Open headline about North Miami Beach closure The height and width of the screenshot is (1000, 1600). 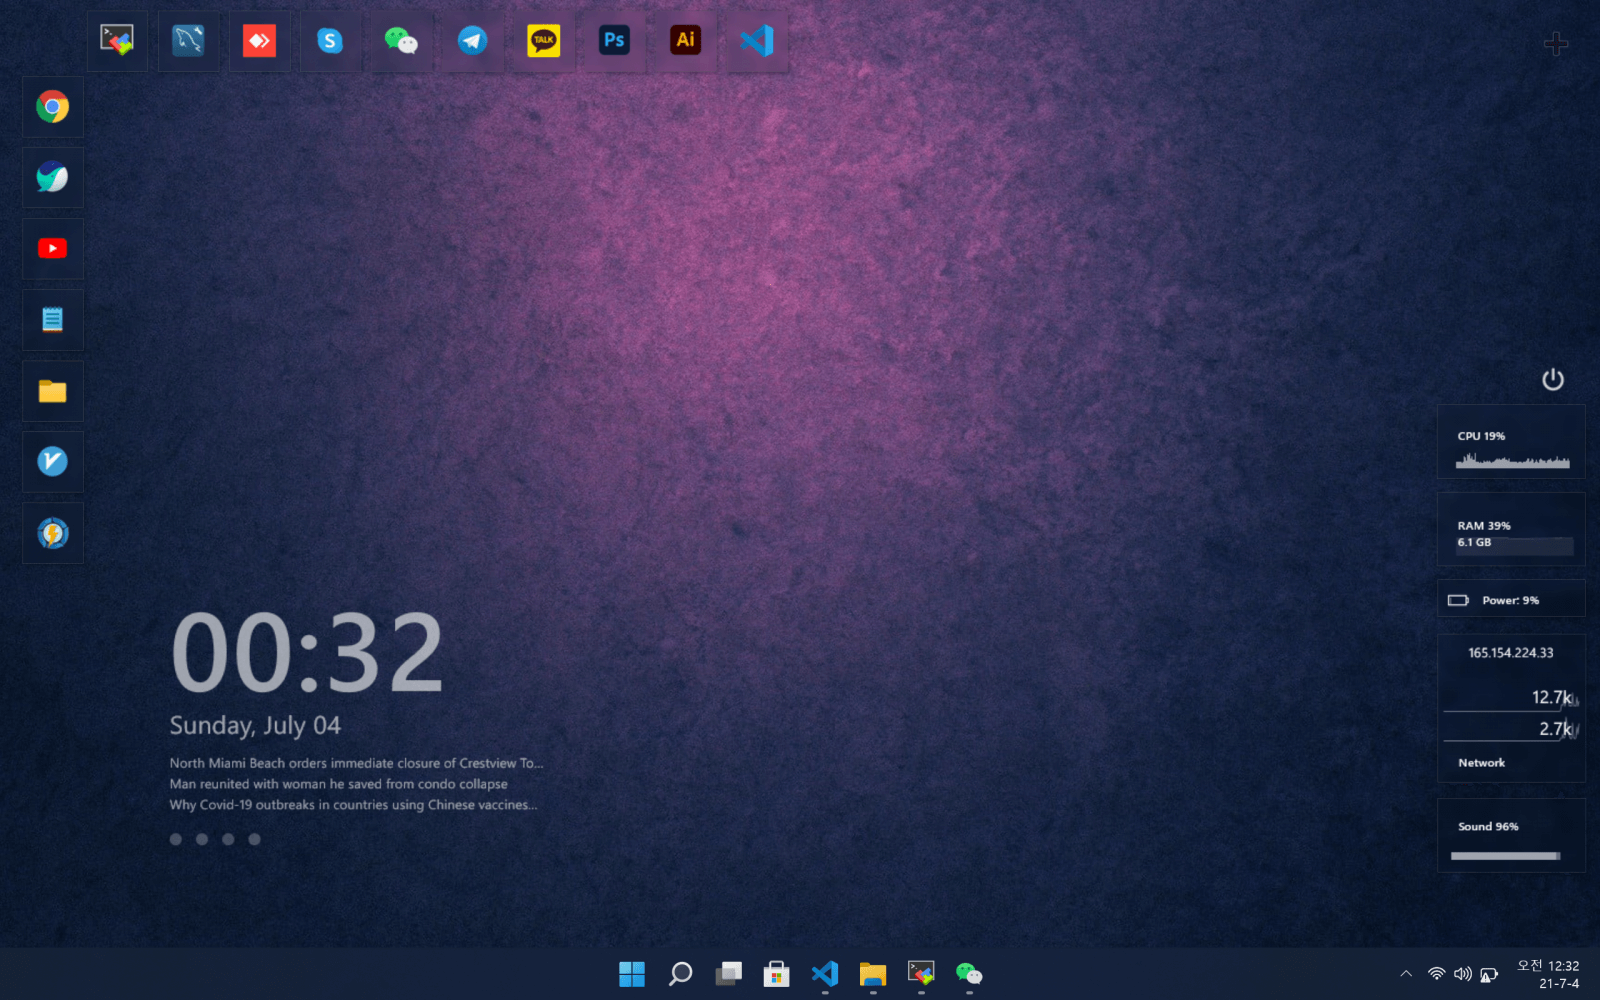pyautogui.click(x=356, y=763)
